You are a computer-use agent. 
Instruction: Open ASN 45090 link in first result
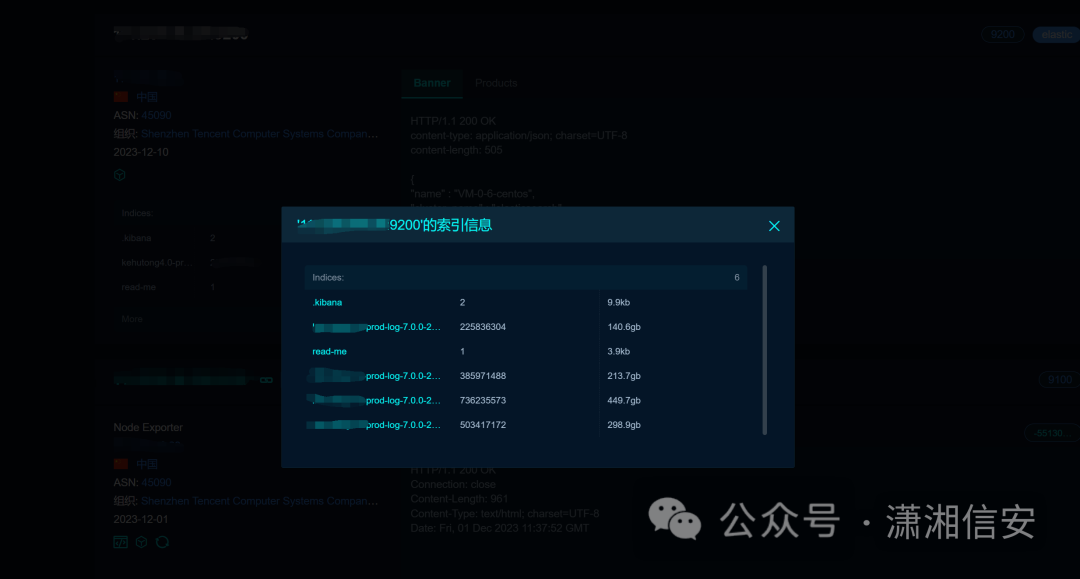click(x=156, y=115)
